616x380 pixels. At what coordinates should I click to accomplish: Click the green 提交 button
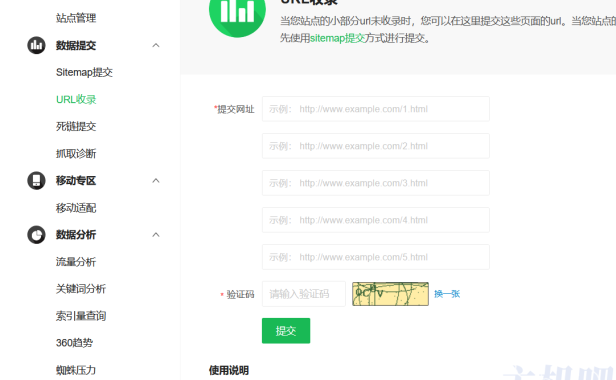pos(286,330)
